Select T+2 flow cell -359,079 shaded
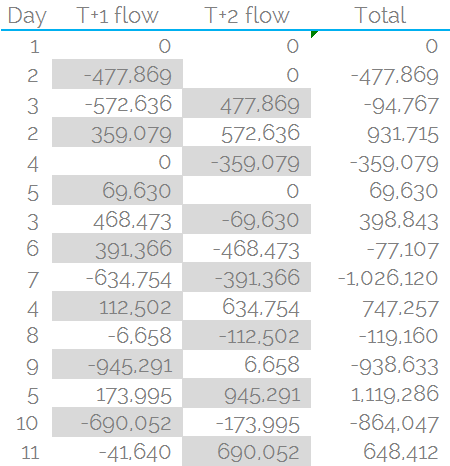The width and height of the screenshot is (450, 466). [247, 161]
